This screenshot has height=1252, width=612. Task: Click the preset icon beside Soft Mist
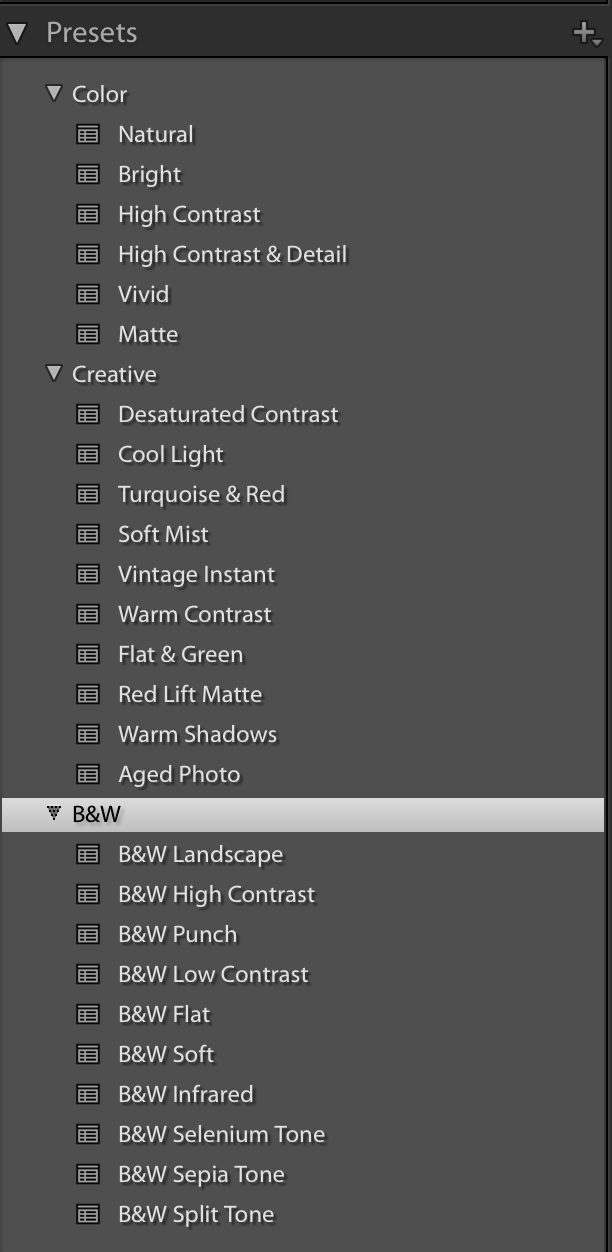tap(88, 534)
